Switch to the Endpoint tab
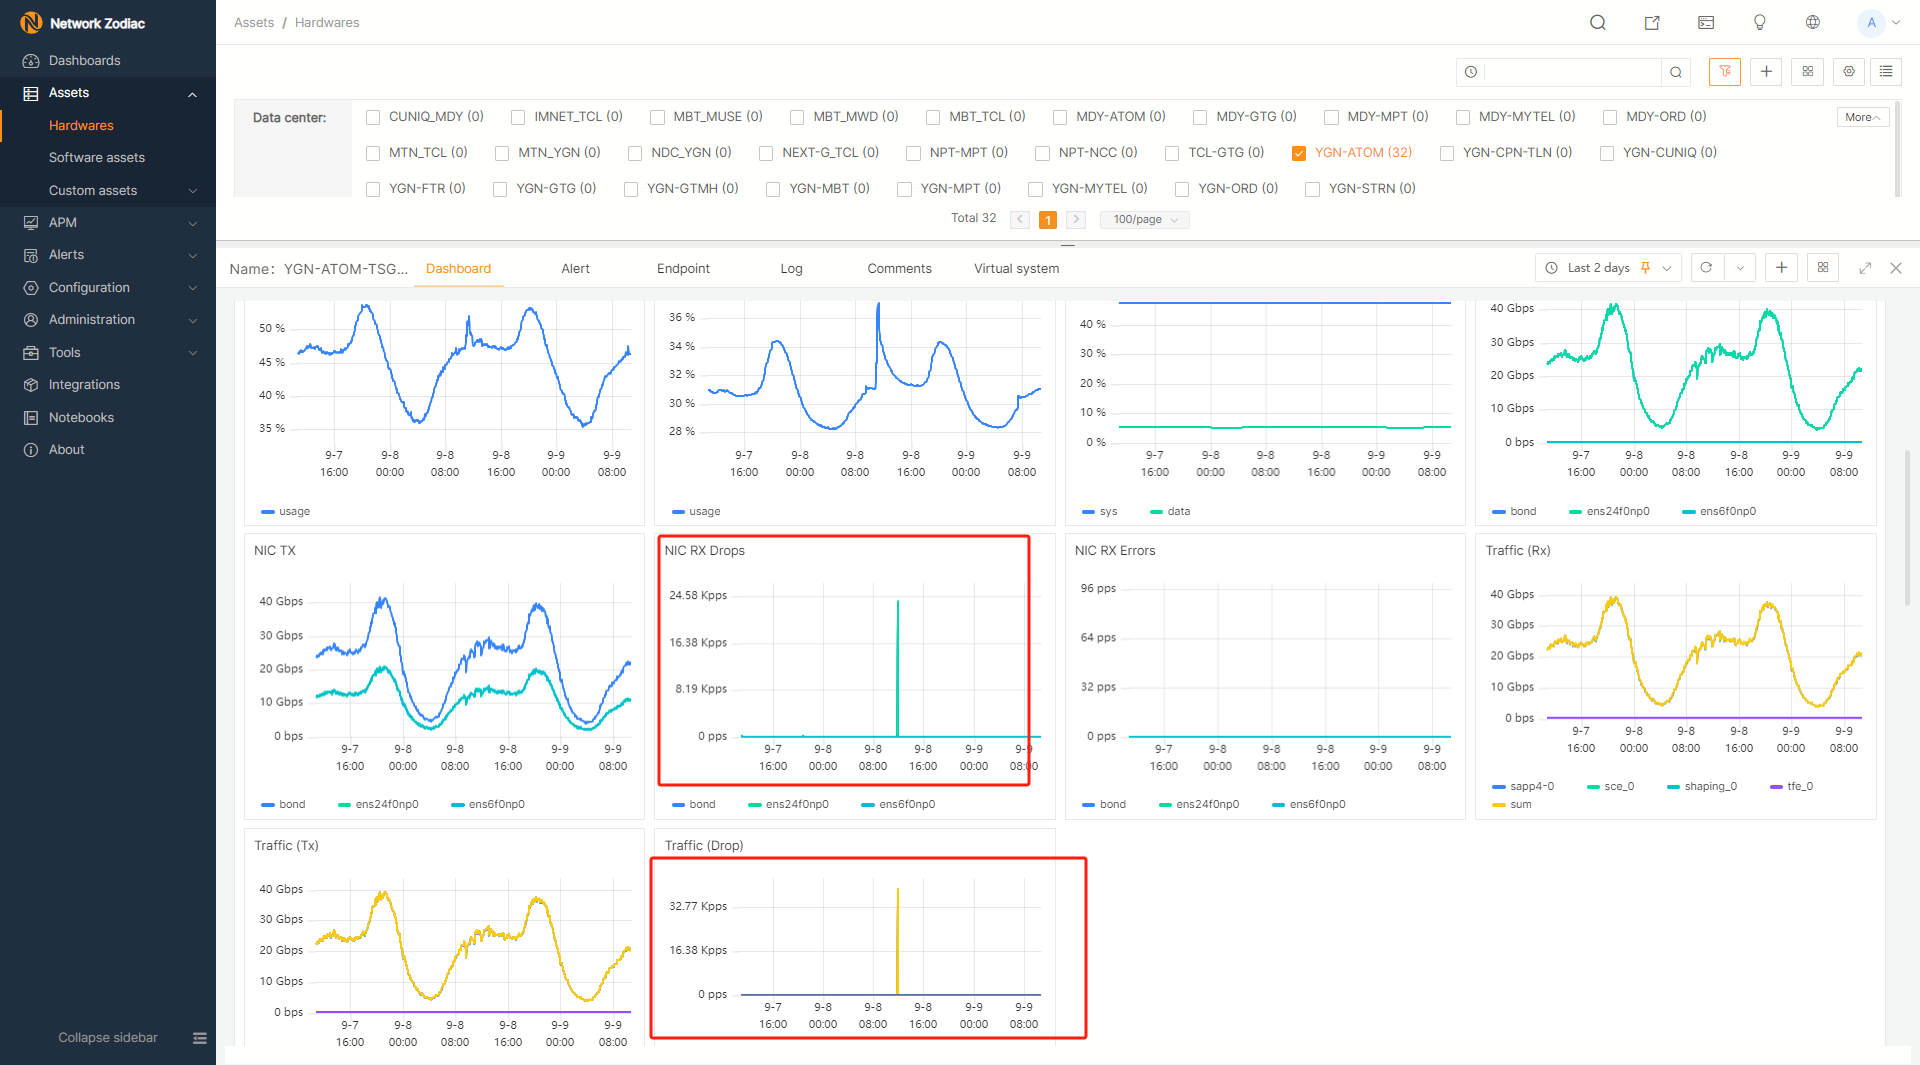This screenshot has width=1920, height=1065. pos(683,269)
